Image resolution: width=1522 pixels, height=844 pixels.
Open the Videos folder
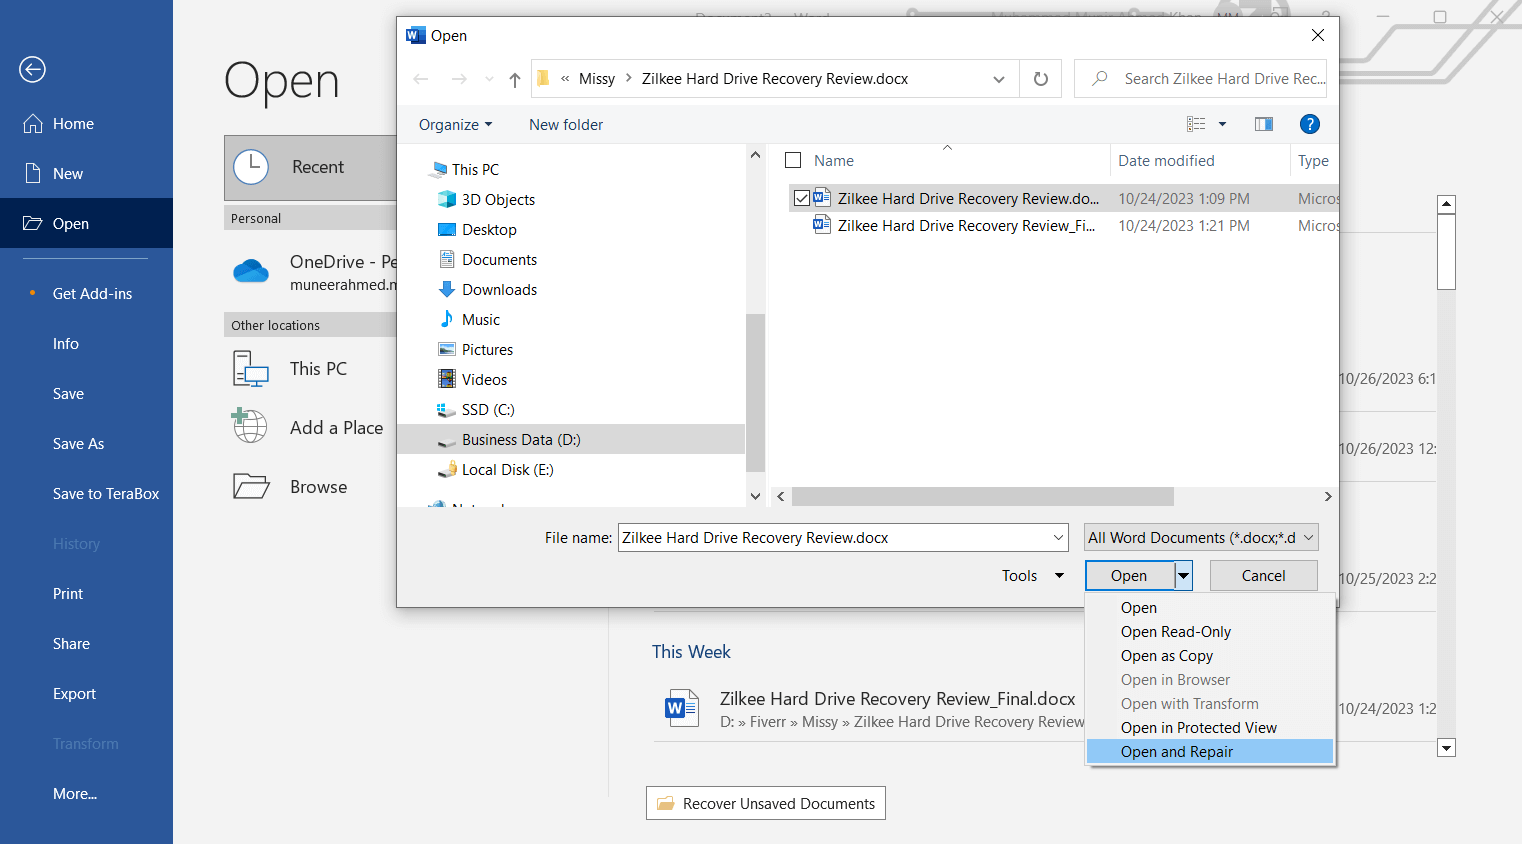click(x=483, y=379)
